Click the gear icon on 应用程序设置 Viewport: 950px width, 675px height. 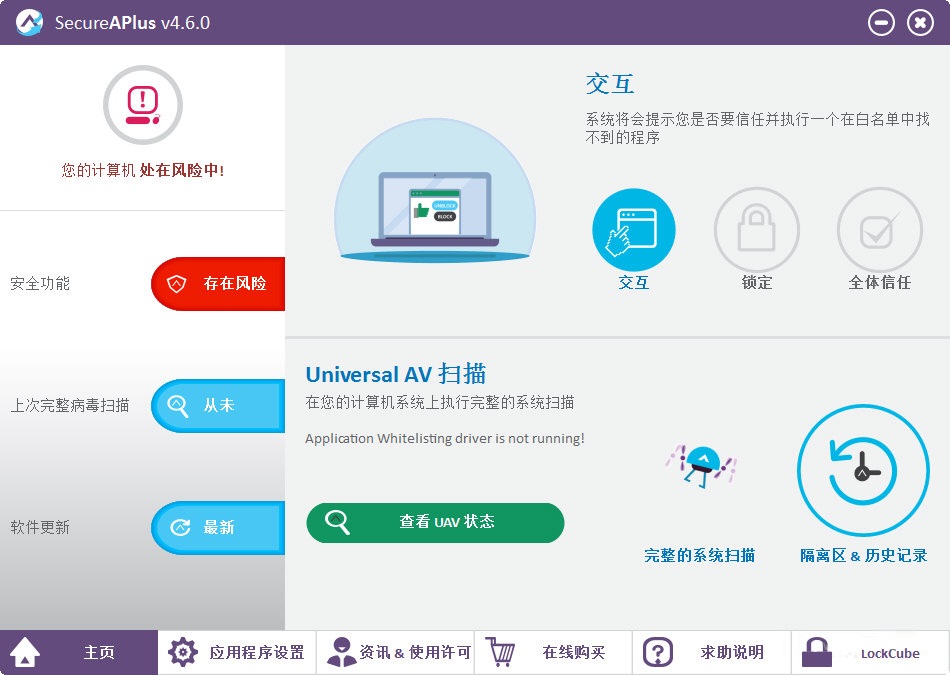[182, 651]
